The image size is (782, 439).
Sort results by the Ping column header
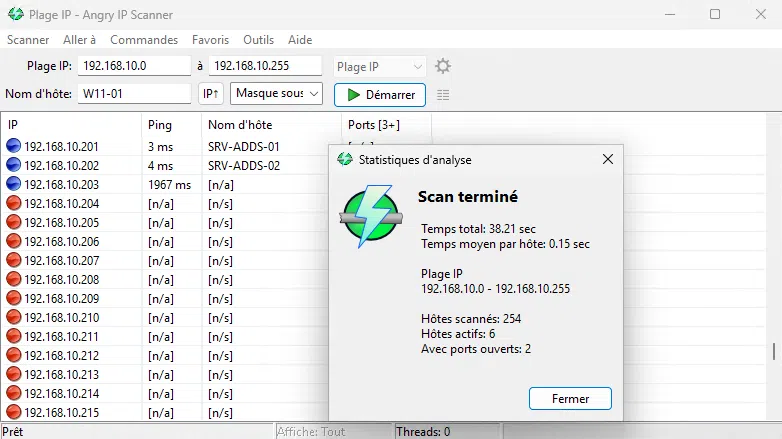(x=170, y=125)
